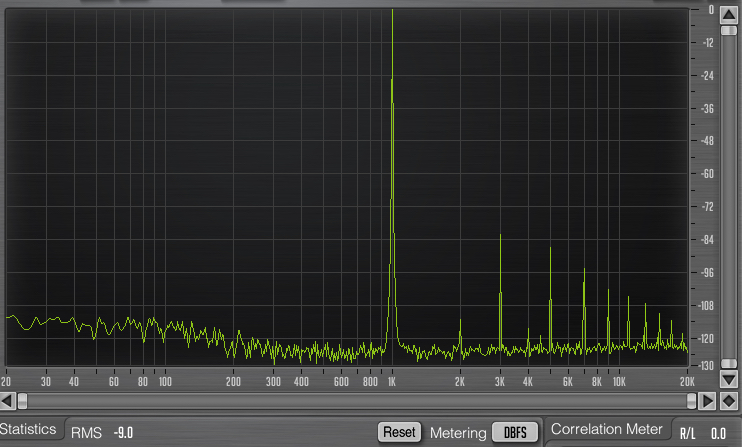This screenshot has width=742, height=447.
Task: Open the Statistics tab
Action: (28, 429)
